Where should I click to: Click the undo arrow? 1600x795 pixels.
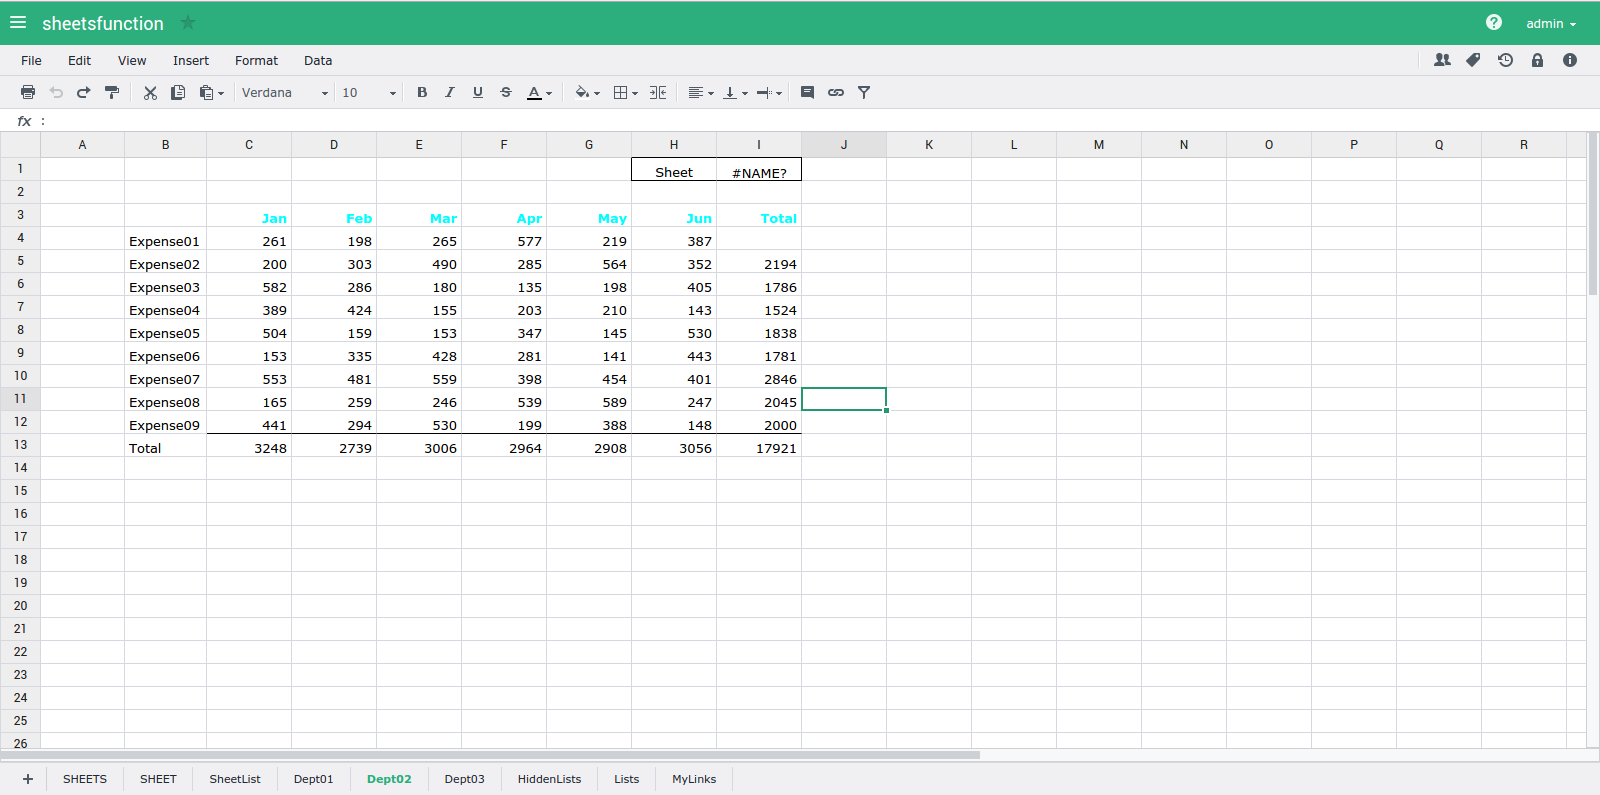click(56, 92)
